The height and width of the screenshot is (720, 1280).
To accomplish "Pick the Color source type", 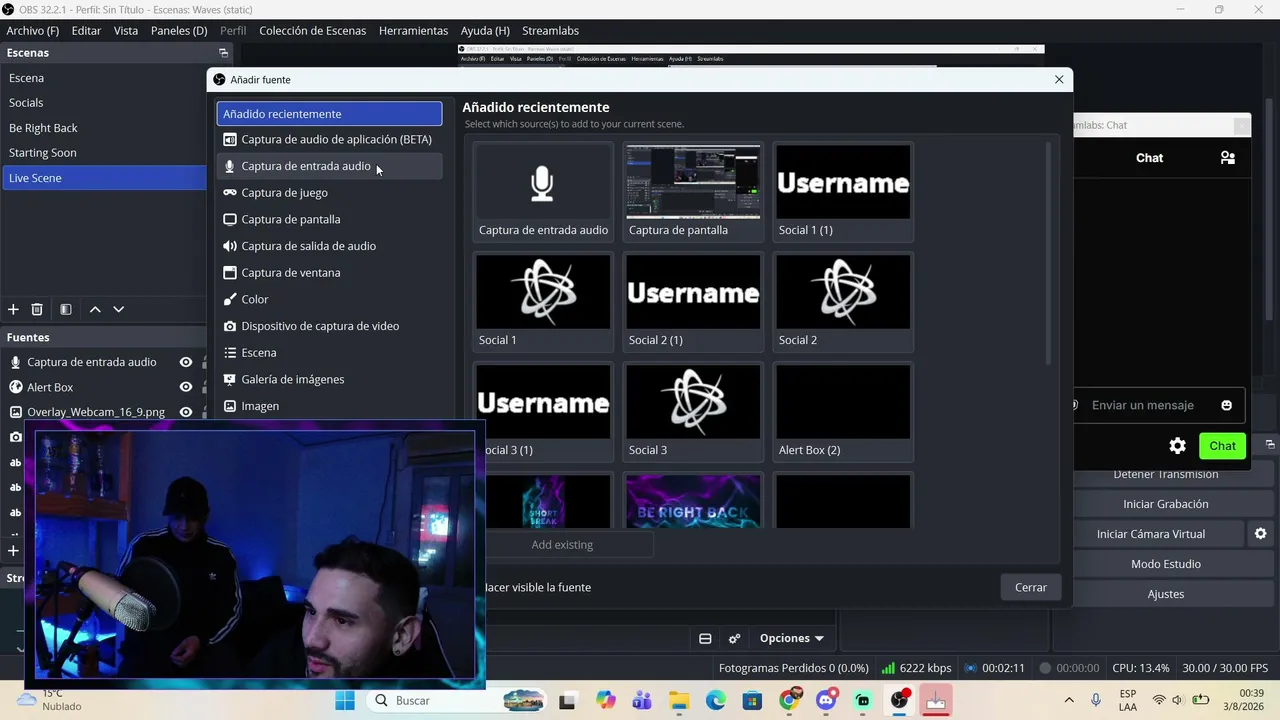I will tap(329, 299).
